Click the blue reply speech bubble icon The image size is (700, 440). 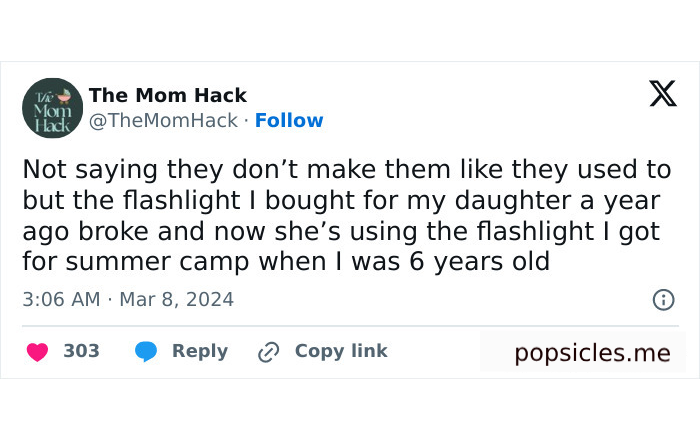click(146, 352)
